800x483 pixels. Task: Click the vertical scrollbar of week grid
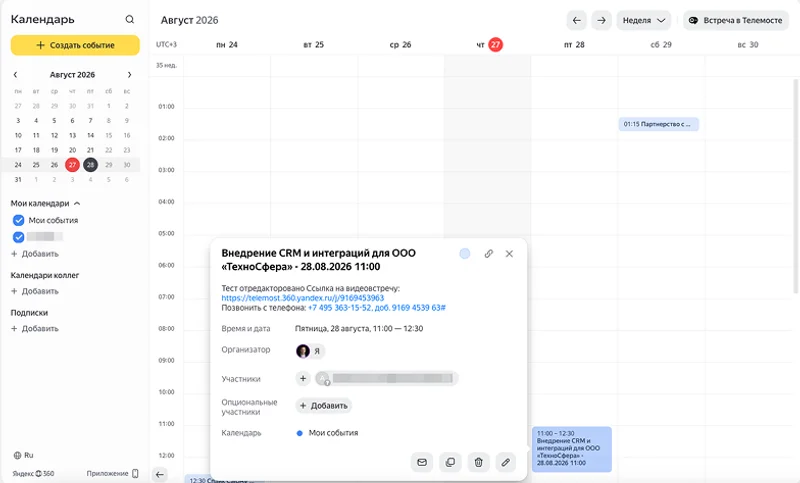click(796, 186)
